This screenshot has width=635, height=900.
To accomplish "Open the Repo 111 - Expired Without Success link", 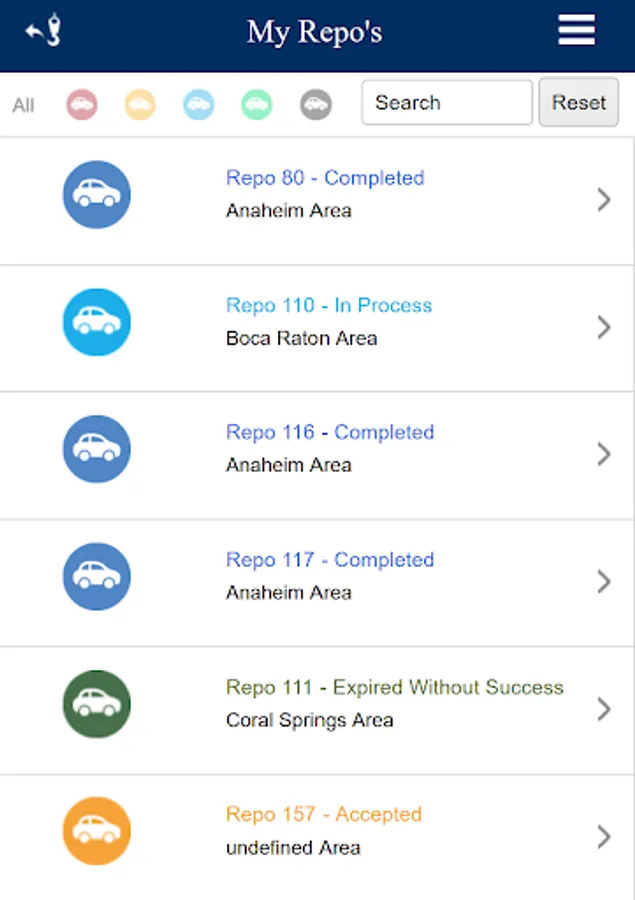I will coord(394,687).
